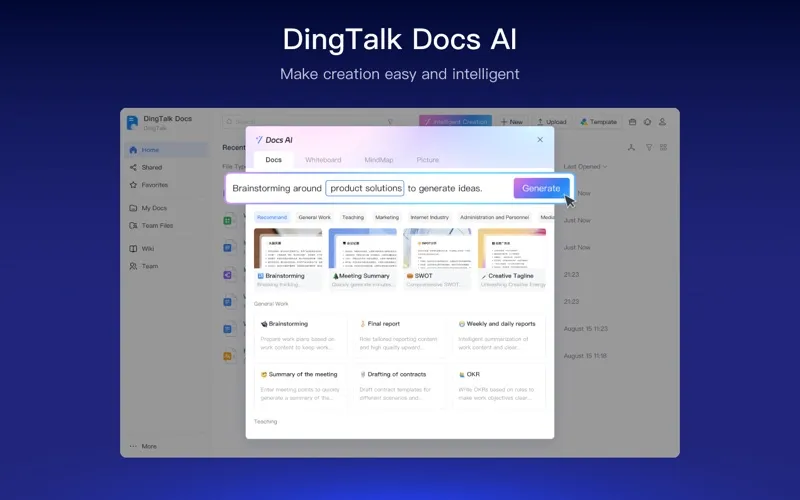The width and height of the screenshot is (800, 500).
Task: Switch to the Picture tab
Action: click(x=428, y=160)
